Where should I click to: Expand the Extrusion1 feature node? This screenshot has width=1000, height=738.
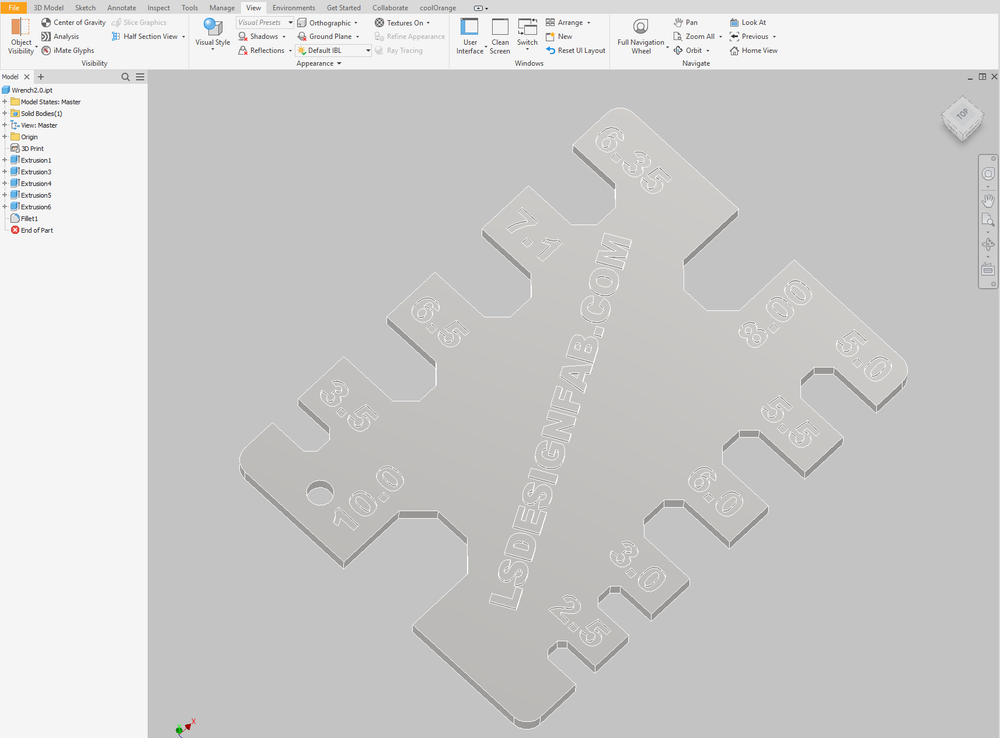click(x=4, y=160)
